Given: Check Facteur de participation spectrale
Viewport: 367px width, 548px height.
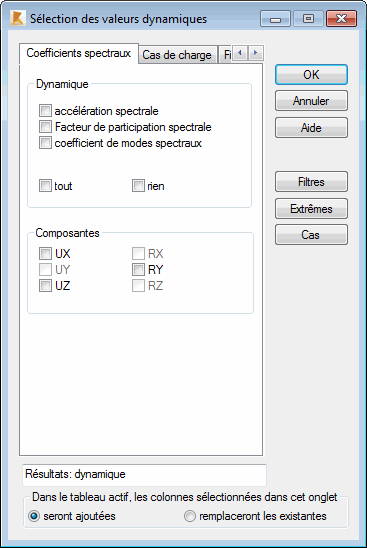Looking at the screenshot, I should [45, 127].
